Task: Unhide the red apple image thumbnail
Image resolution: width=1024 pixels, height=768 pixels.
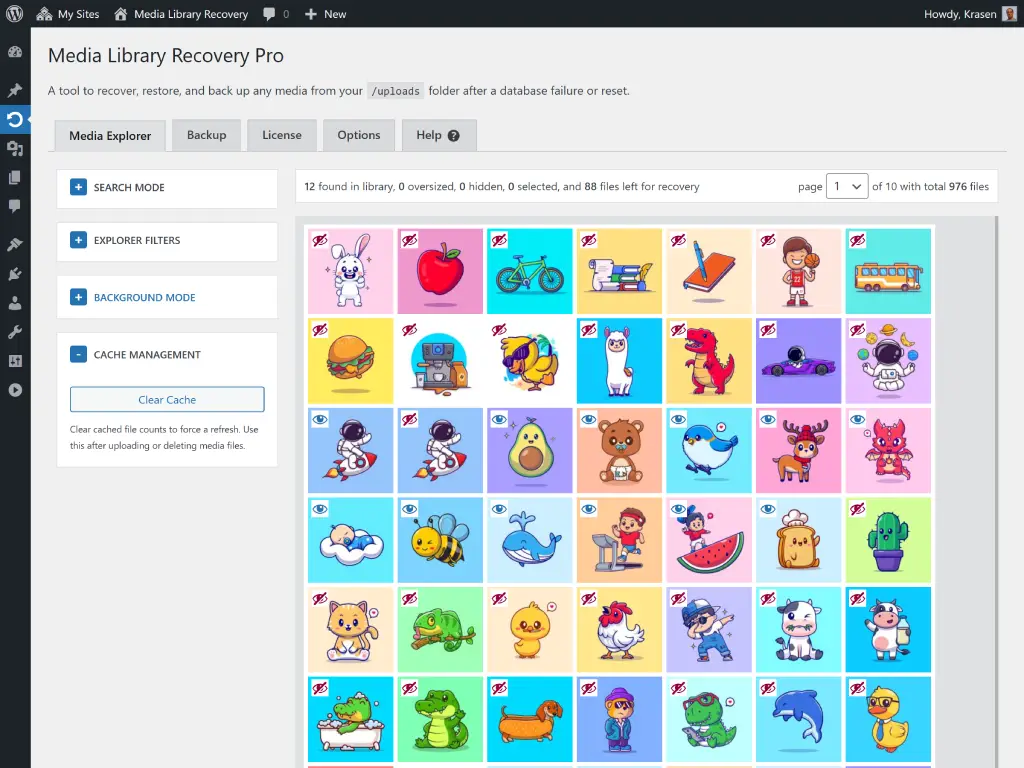Action: [x=409, y=240]
